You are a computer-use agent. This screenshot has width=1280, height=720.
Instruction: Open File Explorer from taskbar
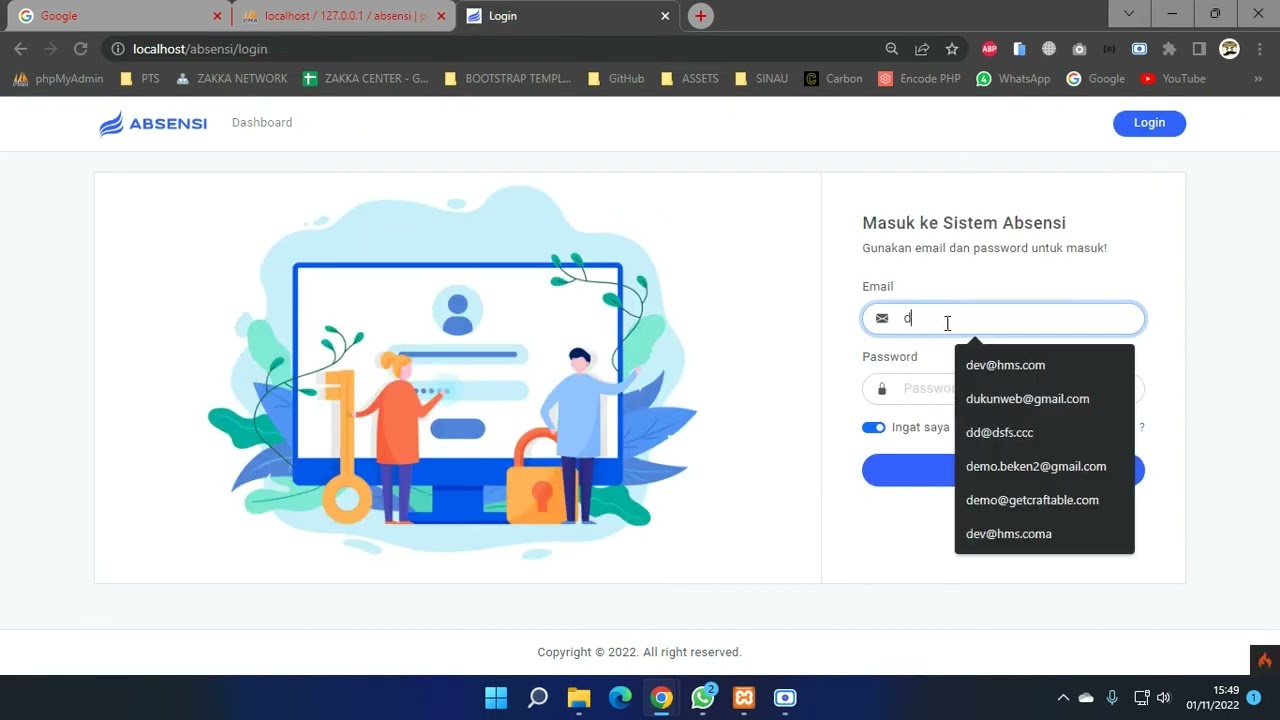(579, 698)
